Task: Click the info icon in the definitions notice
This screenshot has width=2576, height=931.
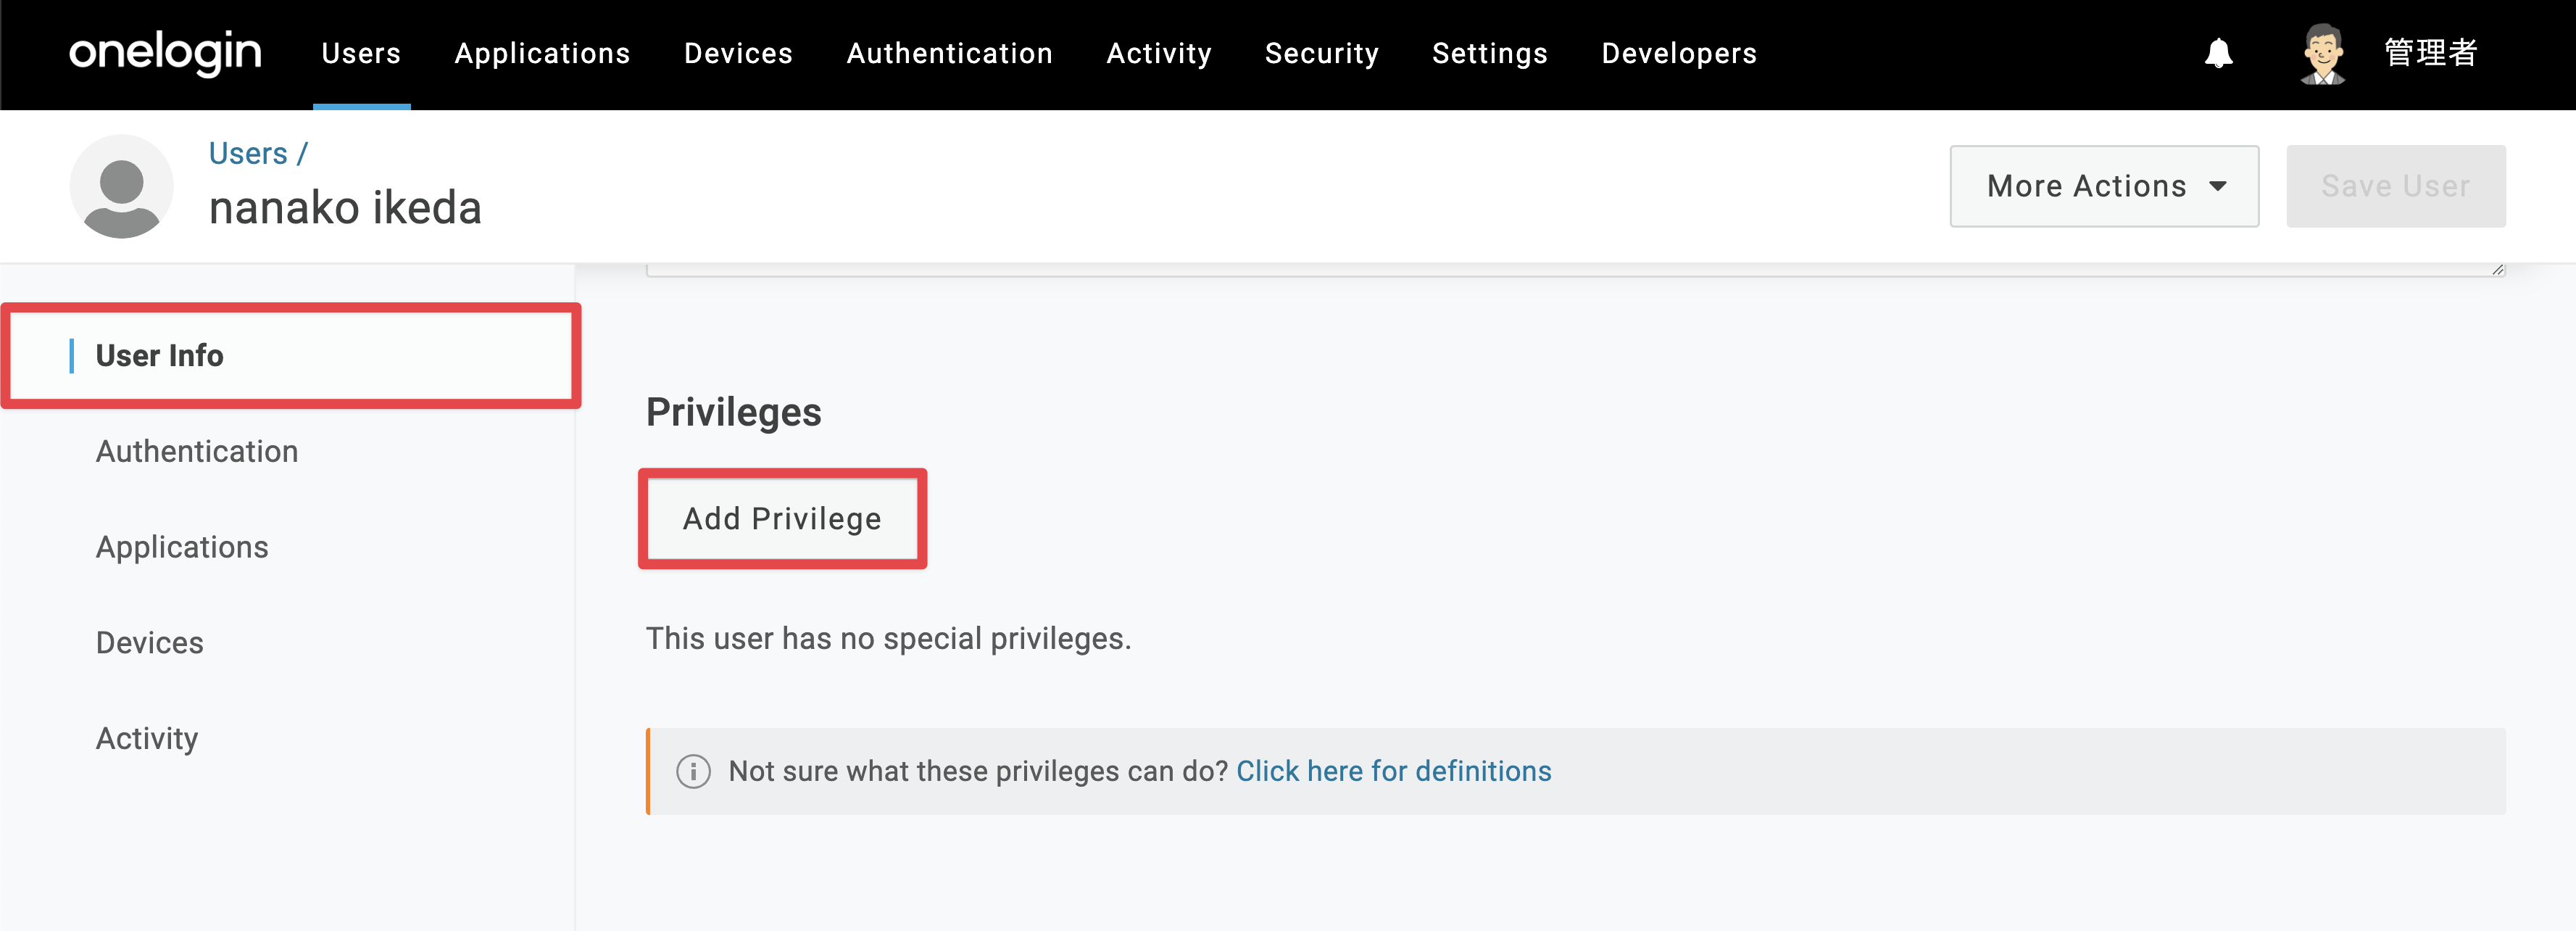Action: (693, 771)
